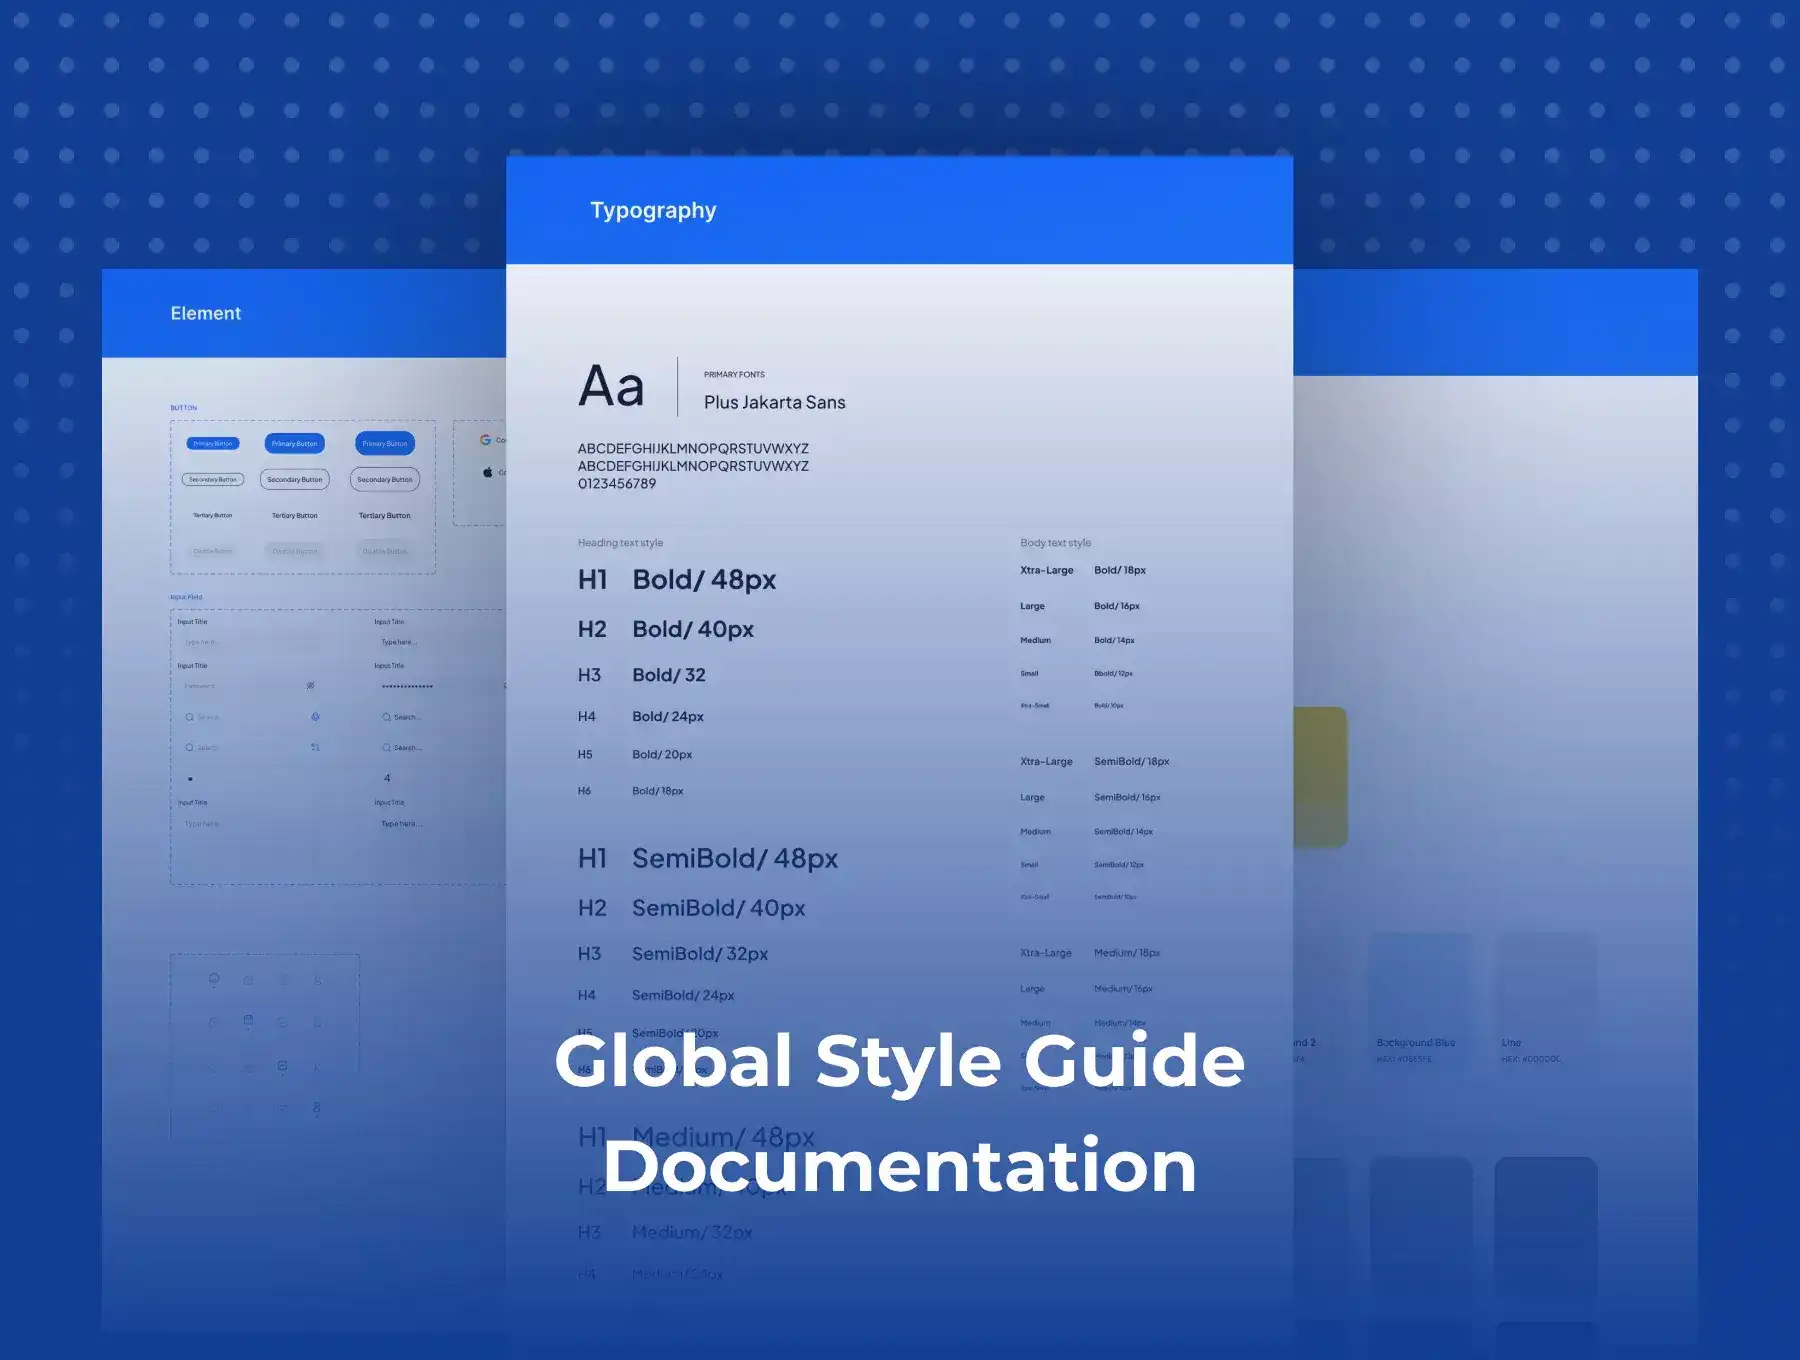Screen dimensions: 1800x1360
Task: Select the highlighted calendar icon in icon grid
Action: (x=248, y=1021)
